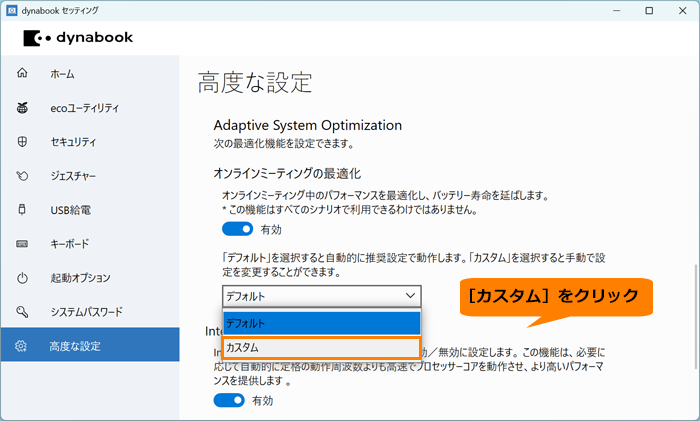This screenshot has height=421, width=700.
Task: Click the dynabook logo
Action: [79, 38]
